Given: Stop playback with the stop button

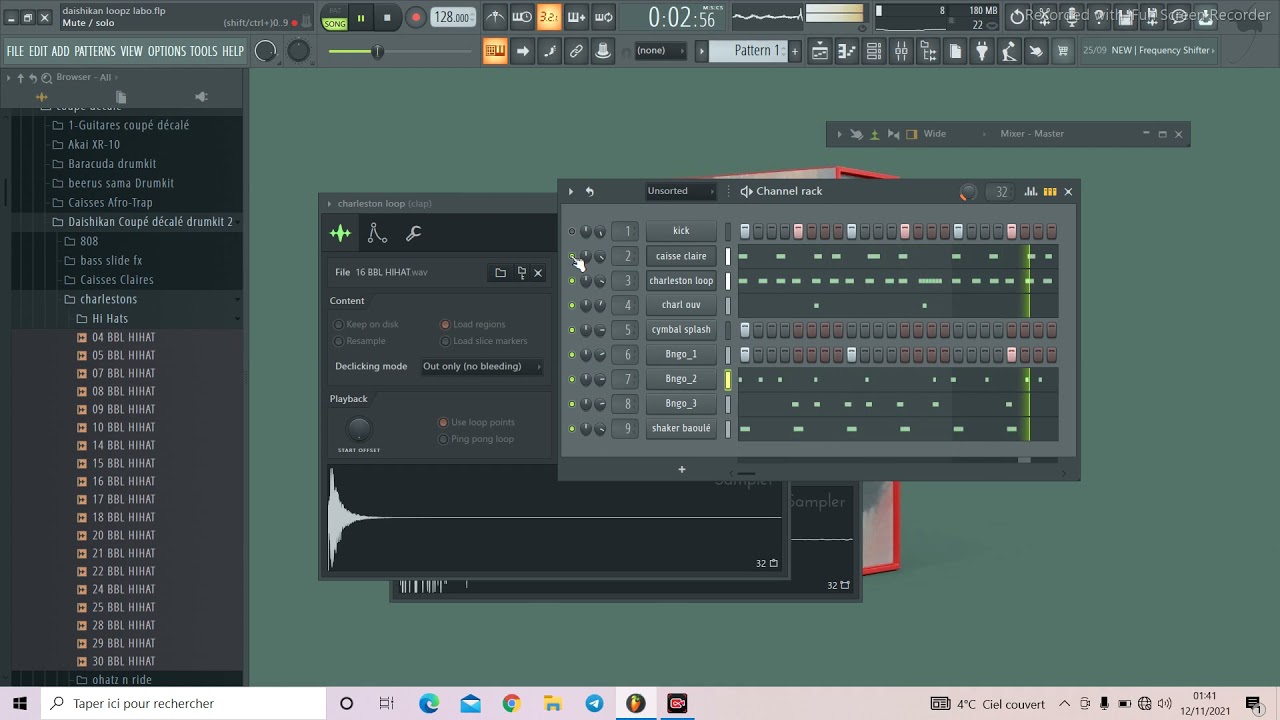Looking at the screenshot, I should (388, 18).
